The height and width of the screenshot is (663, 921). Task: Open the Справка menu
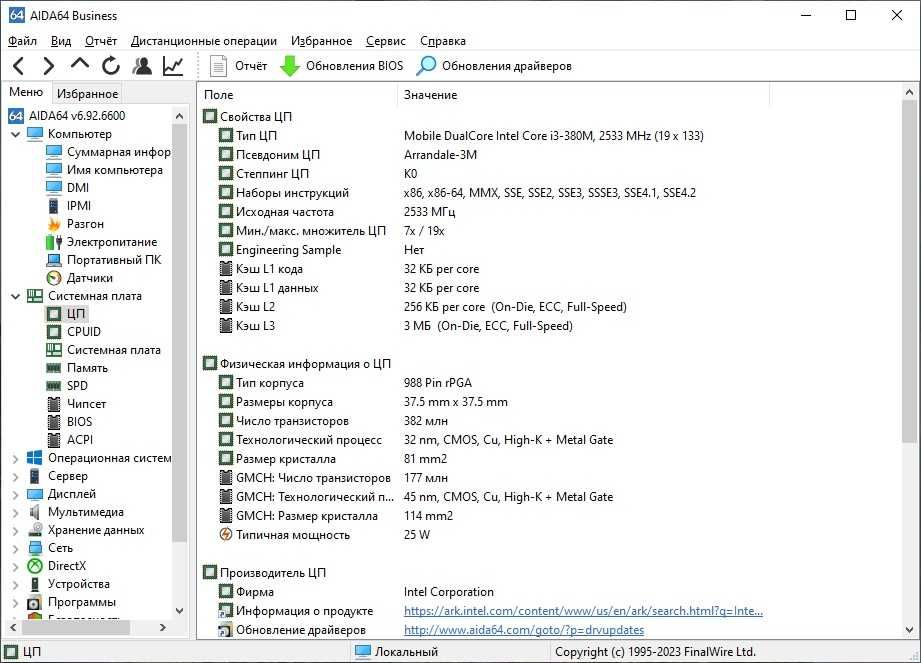point(443,41)
